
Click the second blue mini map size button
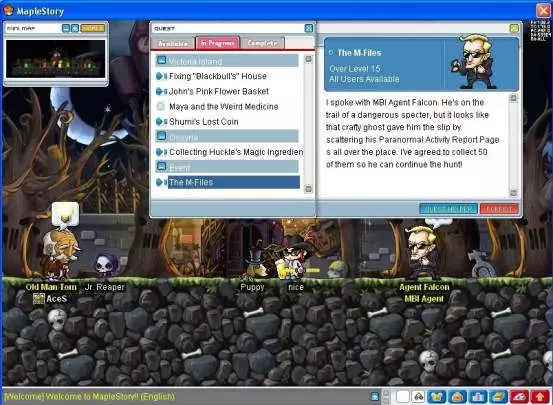tap(75, 28)
